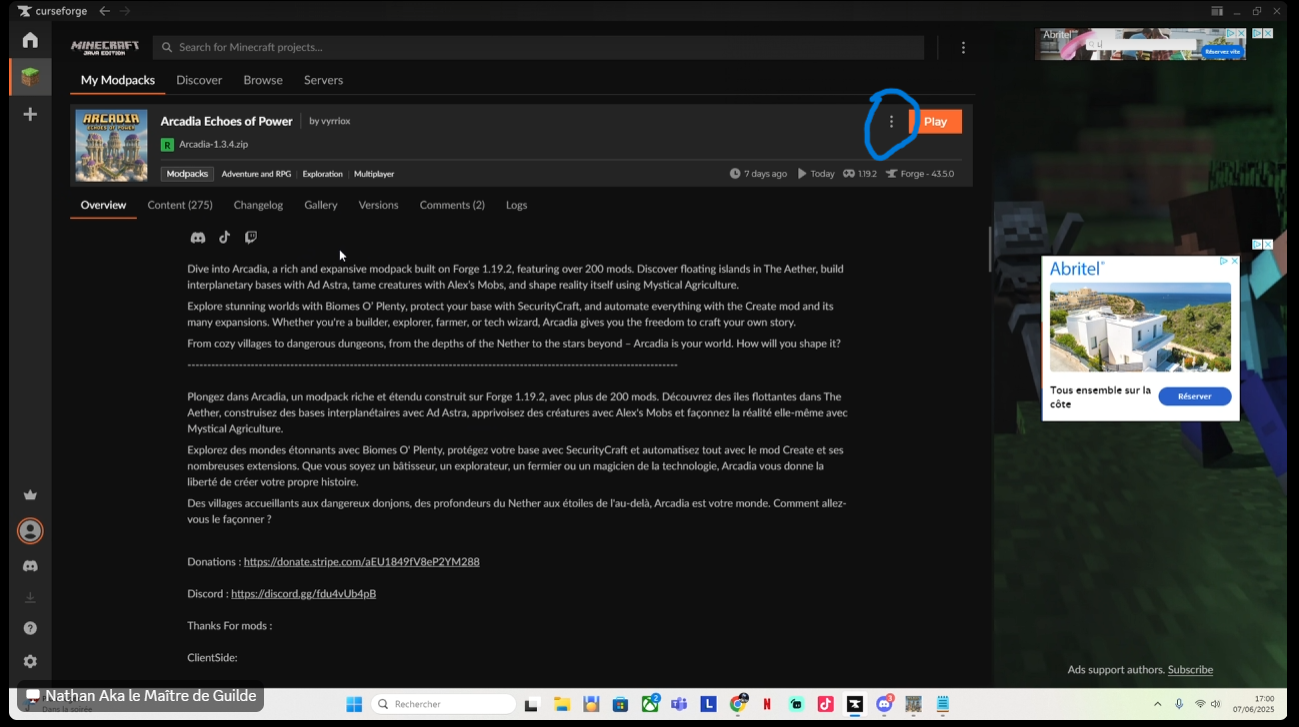Open the Windows Start menu
The image size is (1299, 727).
coord(354,704)
